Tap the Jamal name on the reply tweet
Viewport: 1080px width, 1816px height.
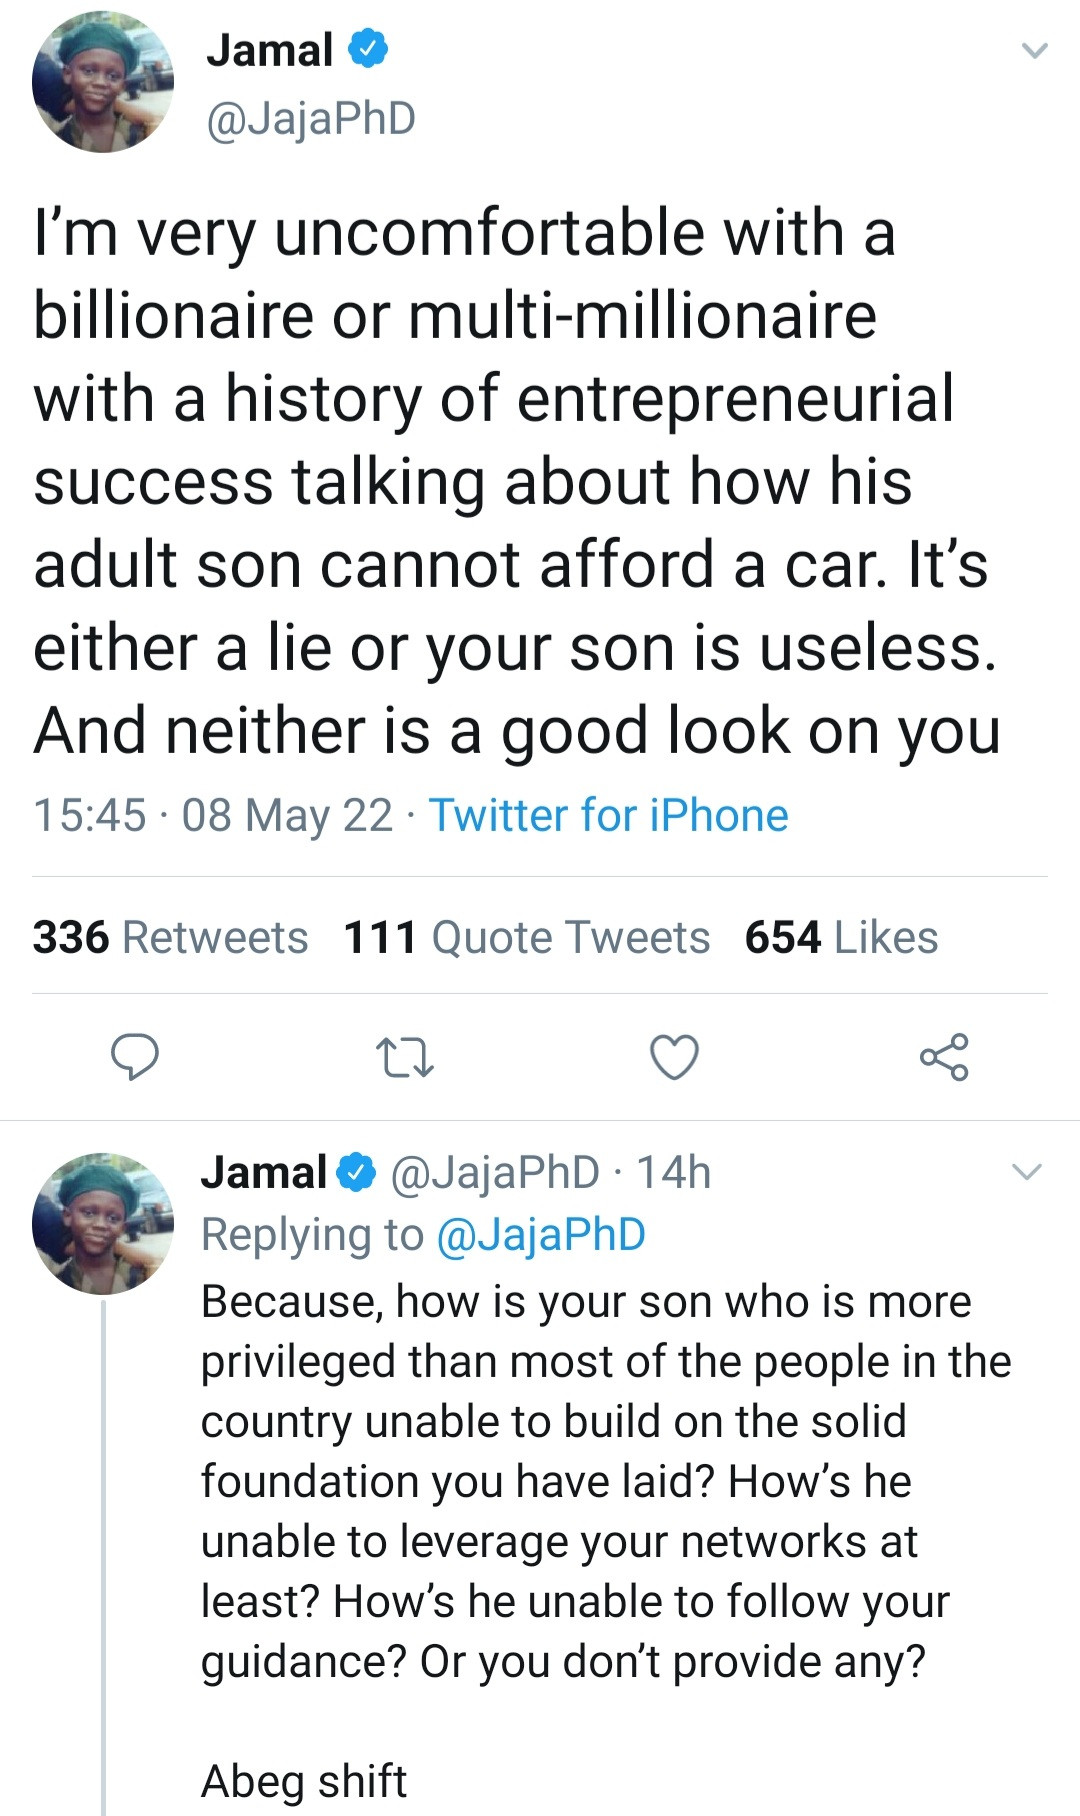(264, 1172)
